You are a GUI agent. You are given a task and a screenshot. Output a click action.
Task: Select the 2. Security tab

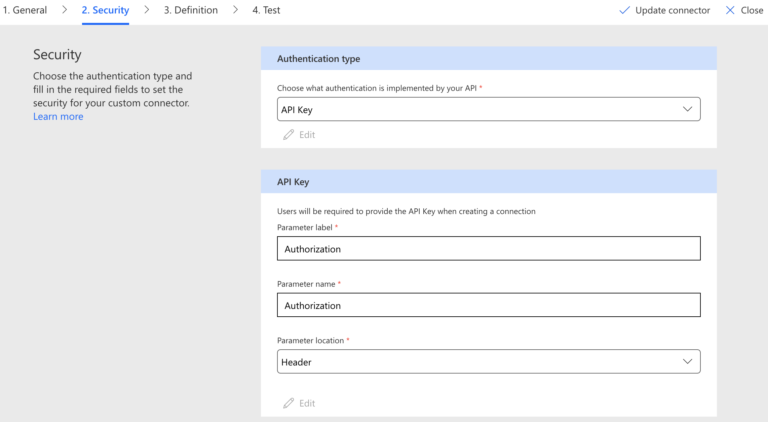pyautogui.click(x=105, y=10)
